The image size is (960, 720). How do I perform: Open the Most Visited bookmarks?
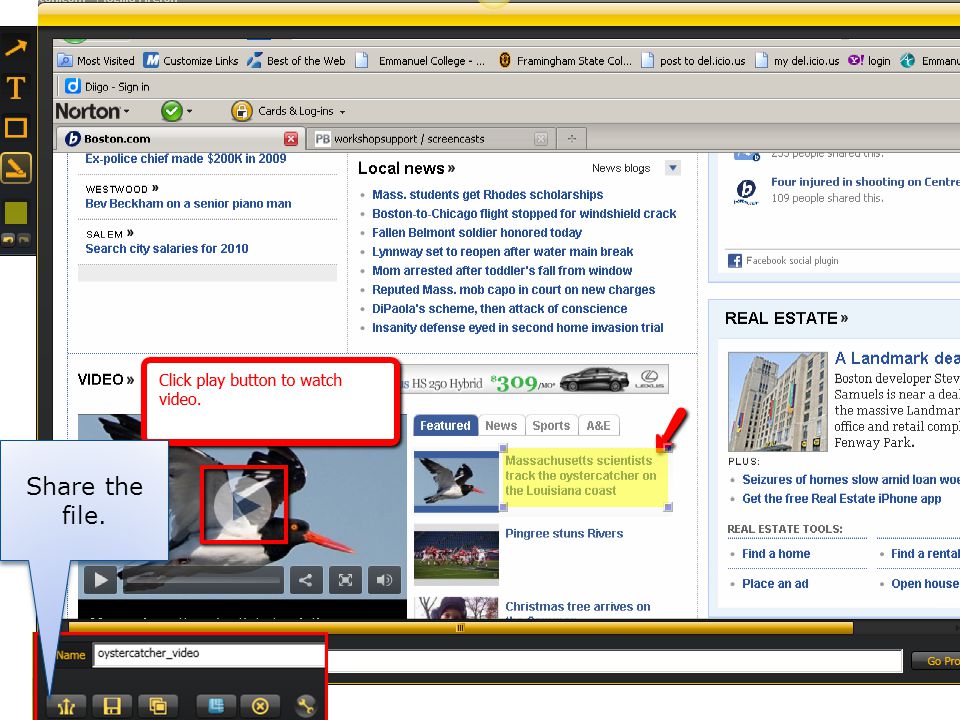point(96,61)
